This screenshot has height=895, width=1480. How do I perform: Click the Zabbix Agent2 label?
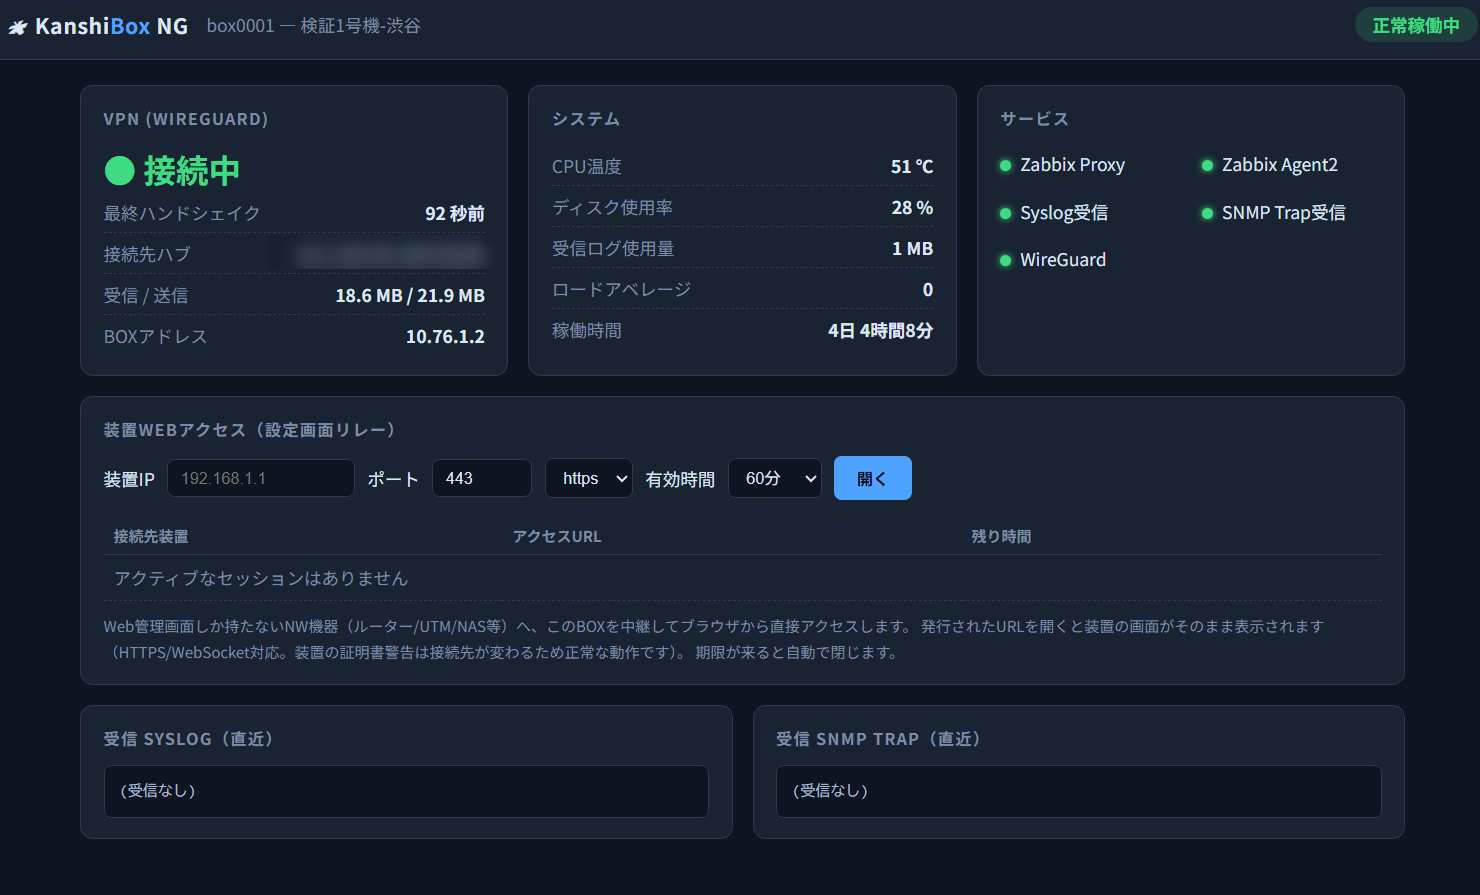pos(1279,165)
